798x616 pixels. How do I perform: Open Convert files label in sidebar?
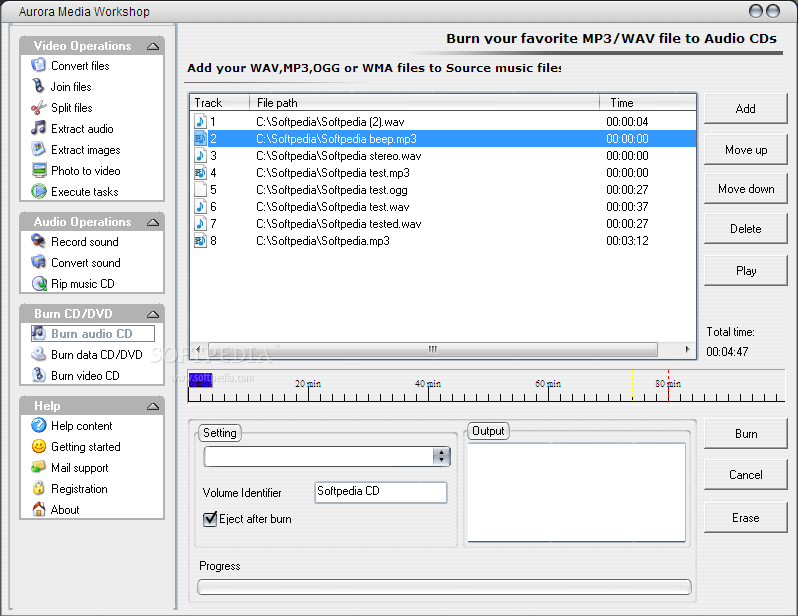[x=80, y=66]
